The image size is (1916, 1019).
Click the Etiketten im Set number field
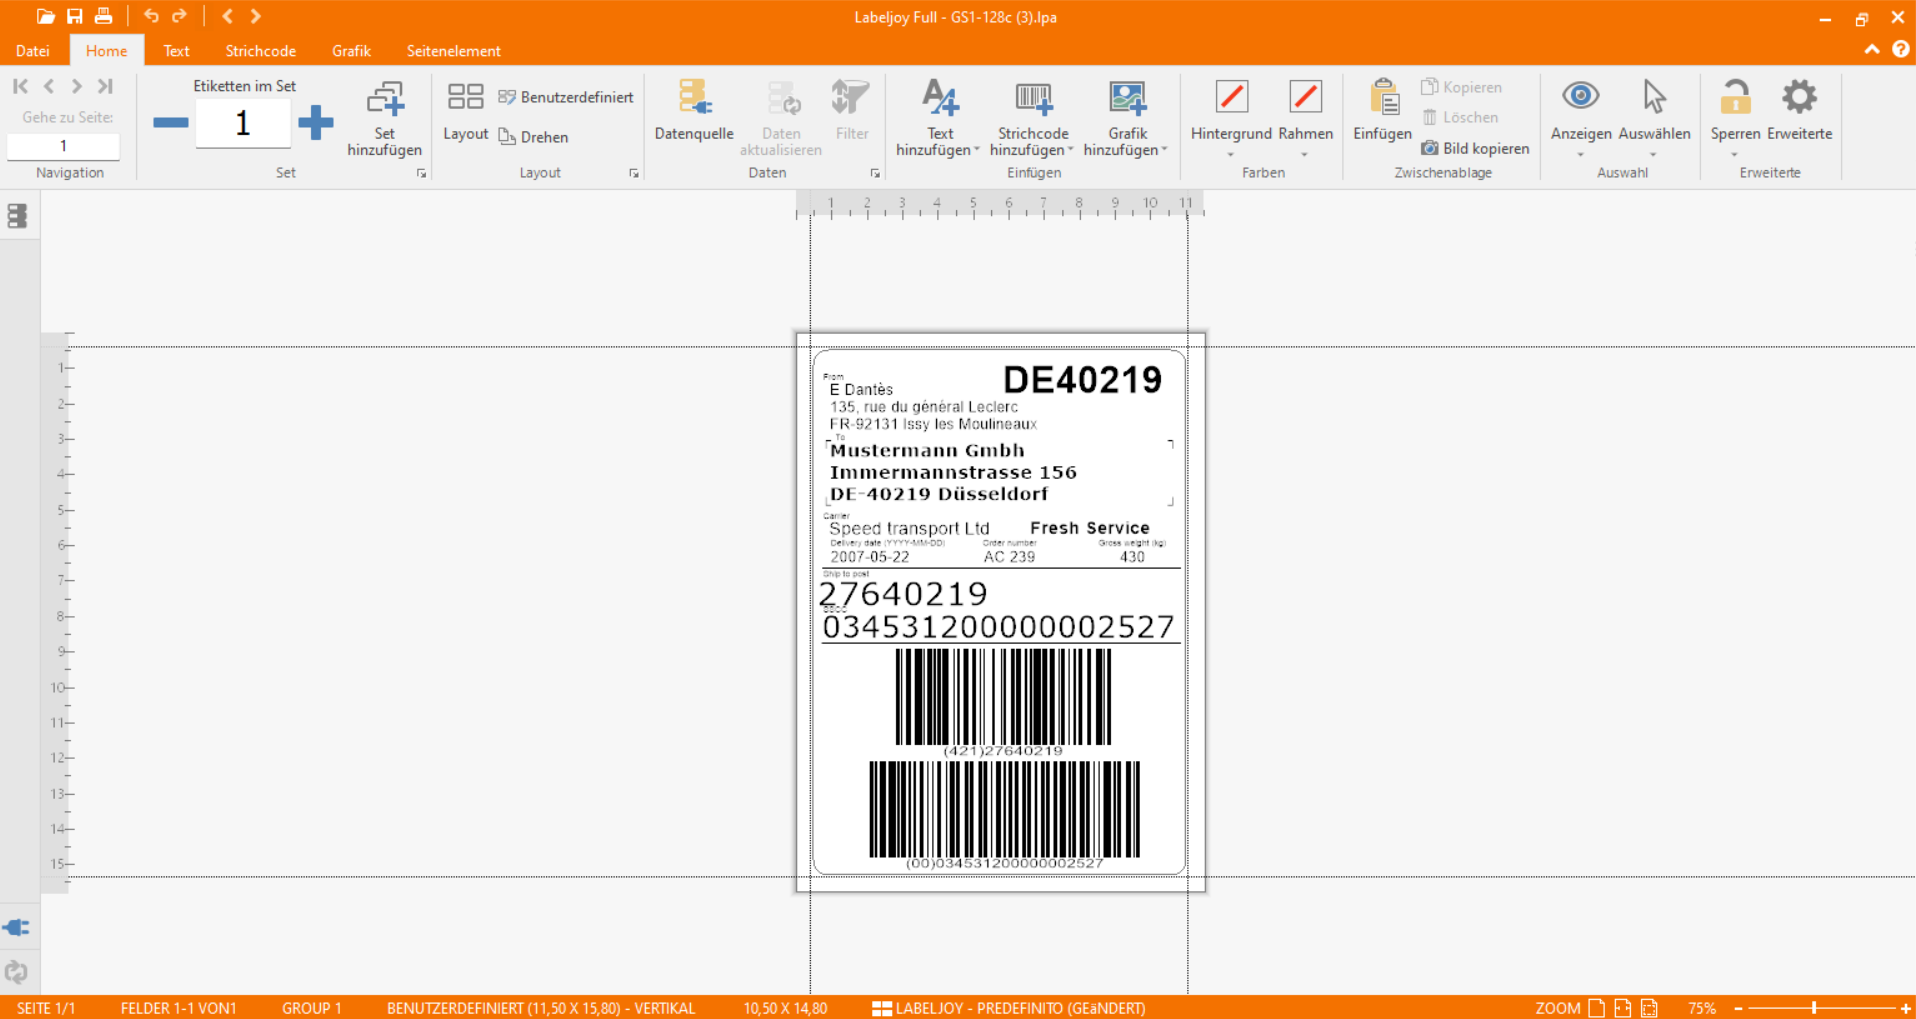[x=243, y=124]
